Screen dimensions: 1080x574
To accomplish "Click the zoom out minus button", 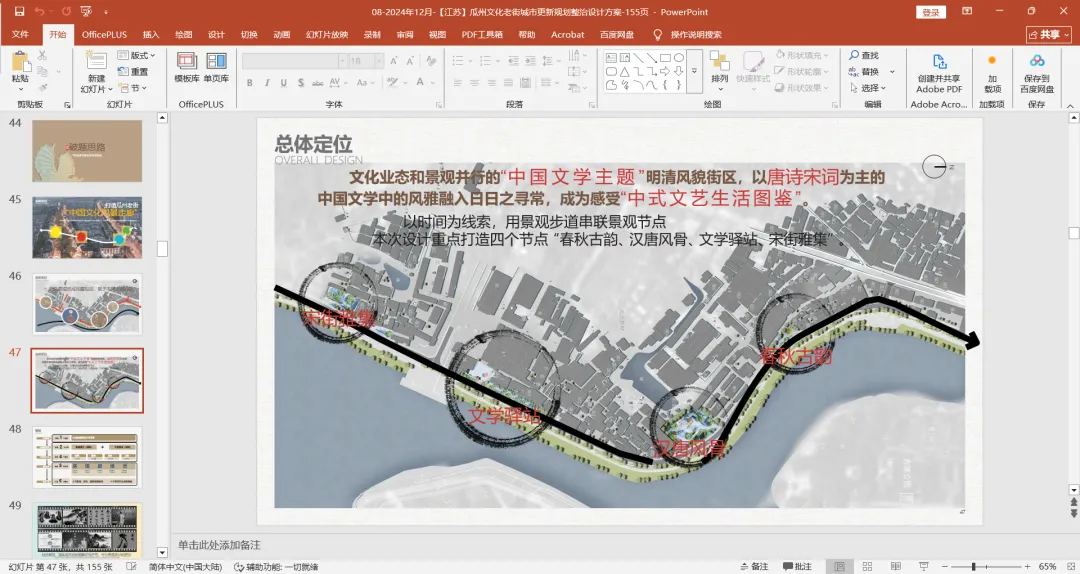I will pyautogui.click(x=945, y=566).
